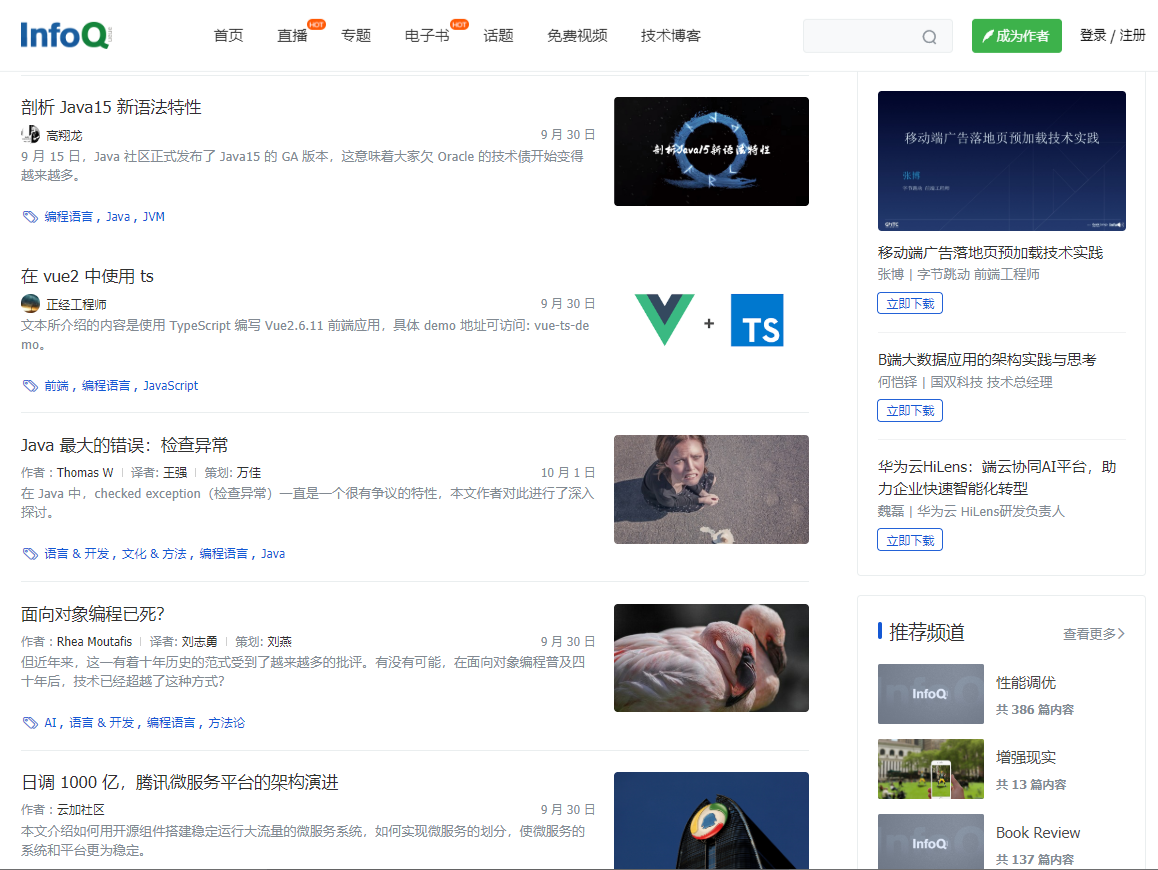Download 华为云HiLens talk via 立即下载
Screen dimensions: 1158x870
coord(910,541)
